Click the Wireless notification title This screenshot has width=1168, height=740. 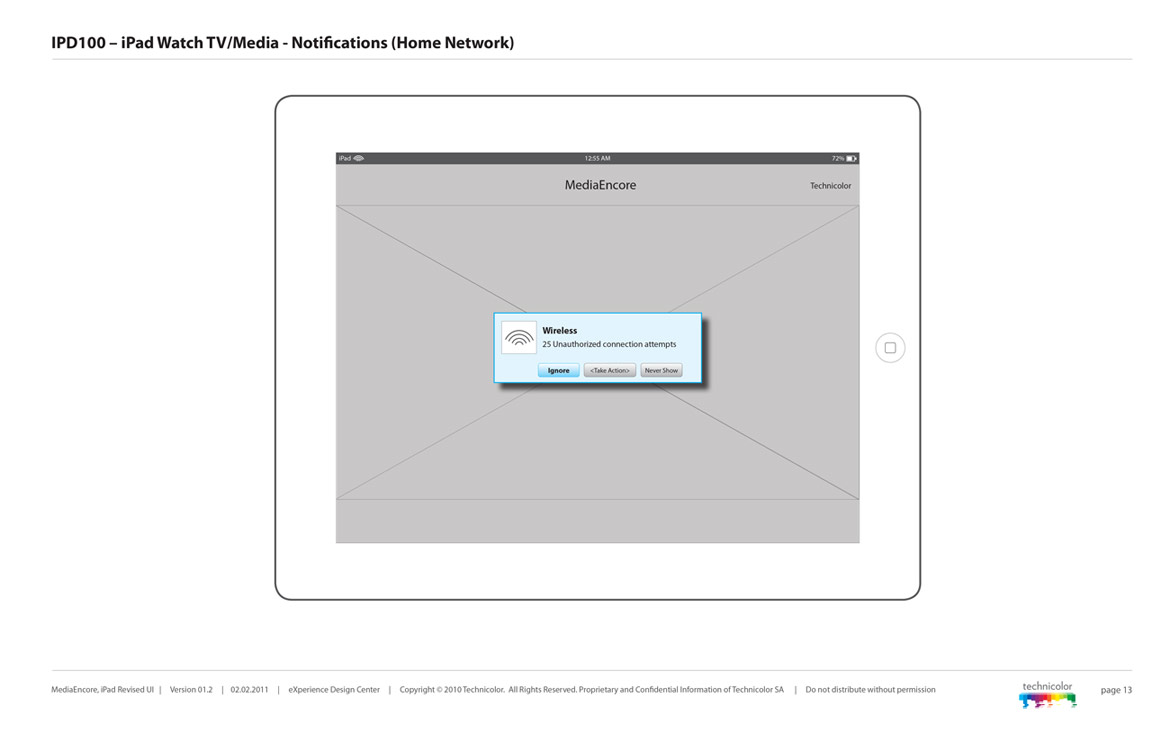(559, 330)
